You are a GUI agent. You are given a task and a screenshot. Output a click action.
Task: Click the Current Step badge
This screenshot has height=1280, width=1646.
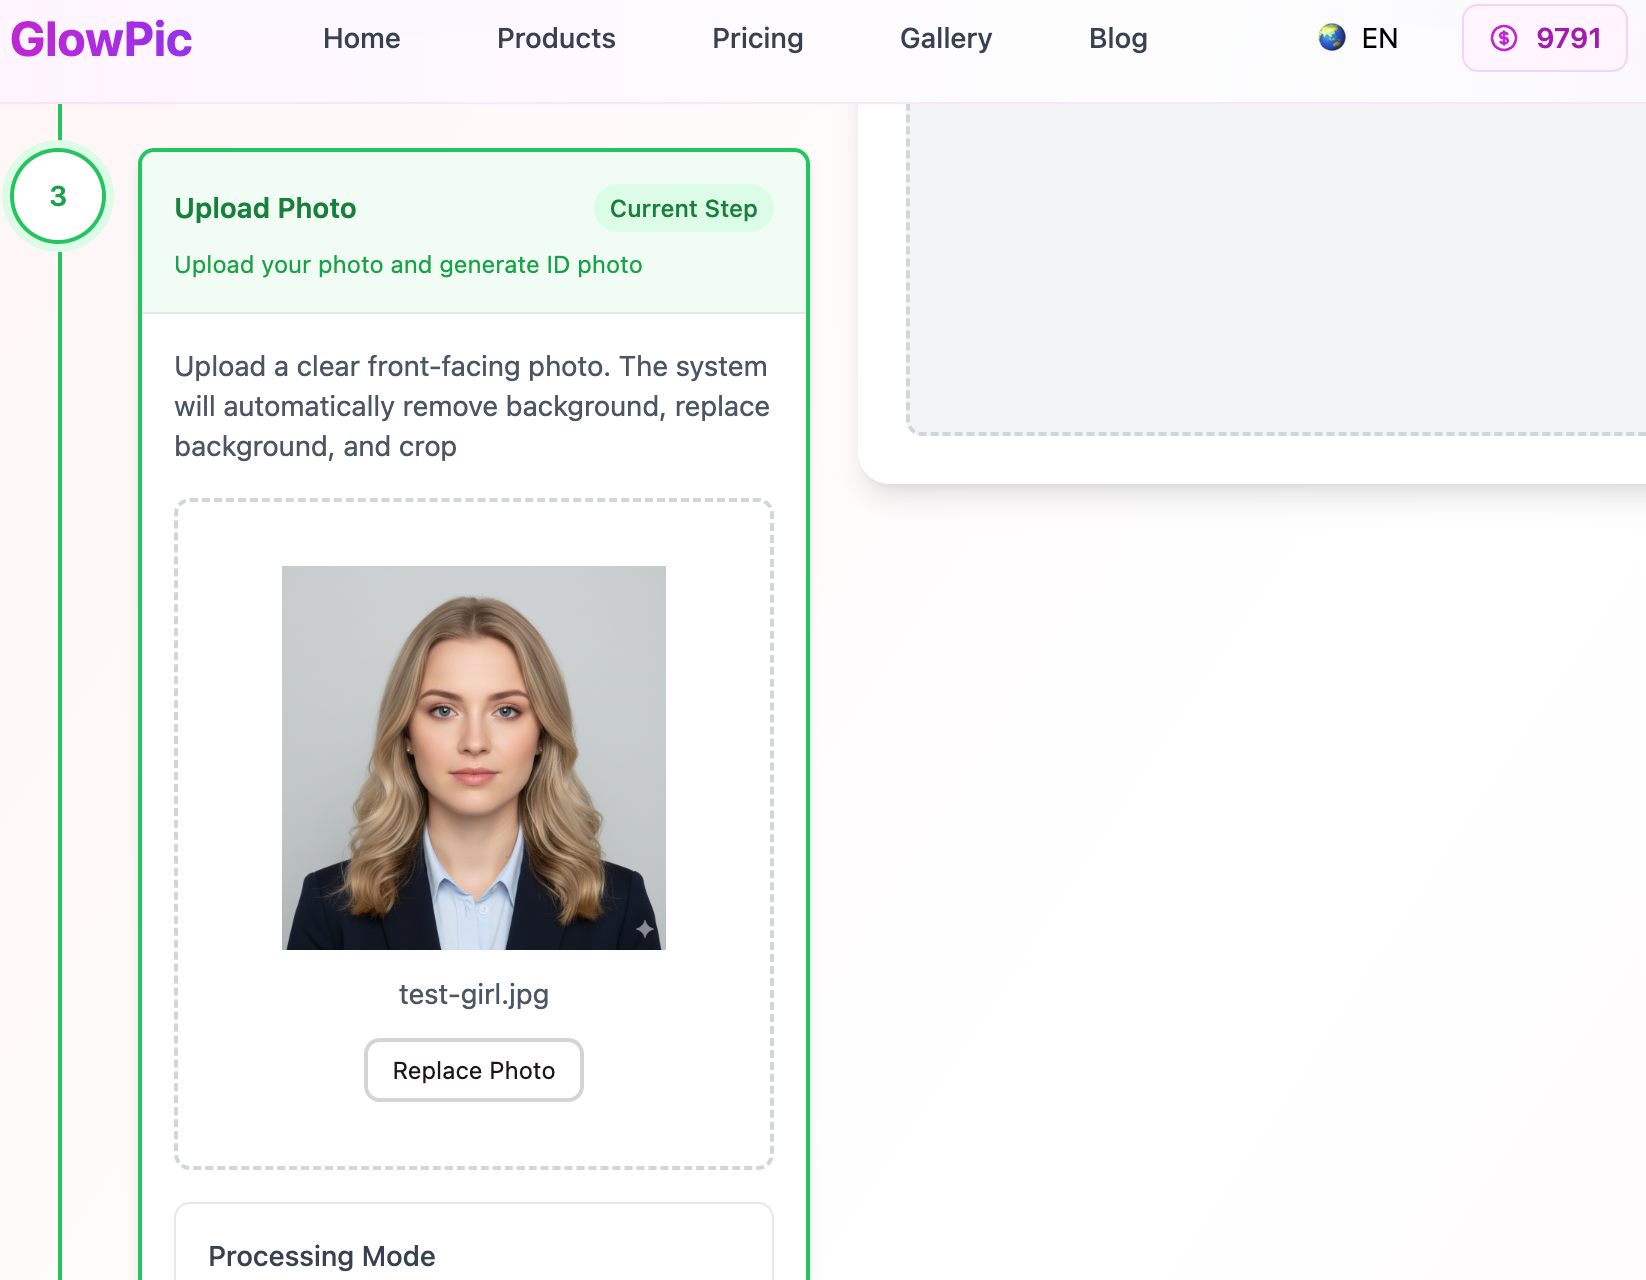coord(683,208)
